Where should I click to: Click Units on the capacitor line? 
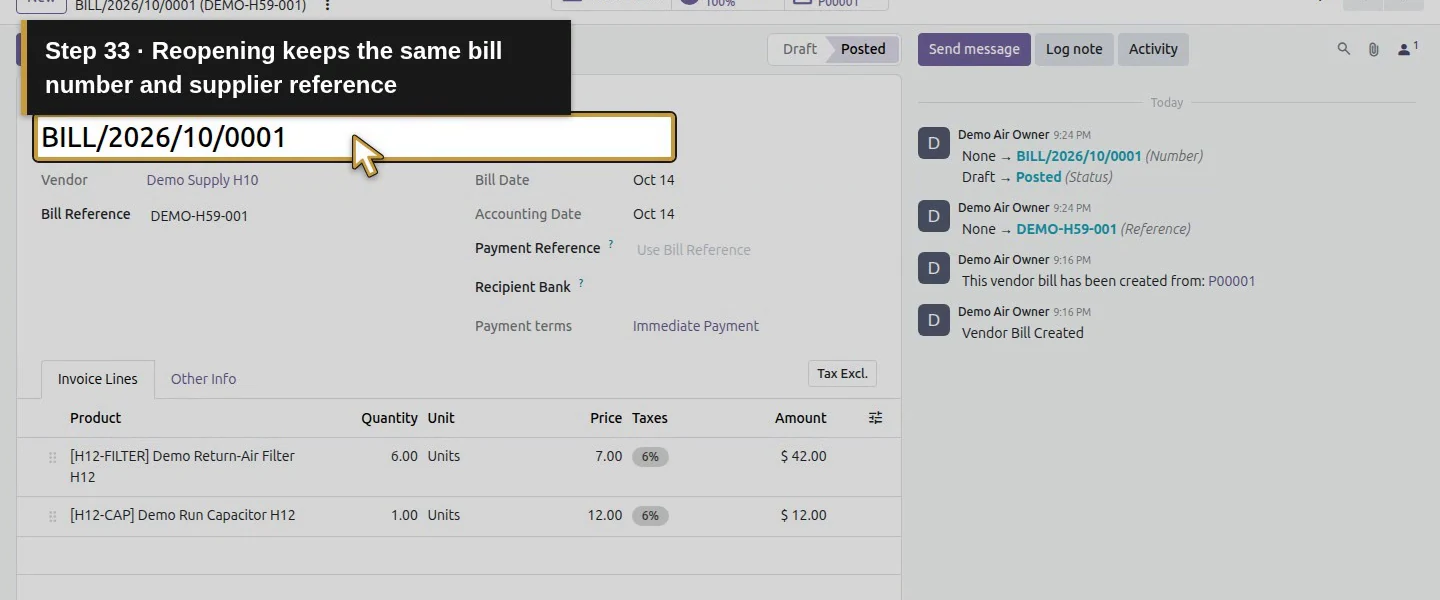pyautogui.click(x=444, y=515)
